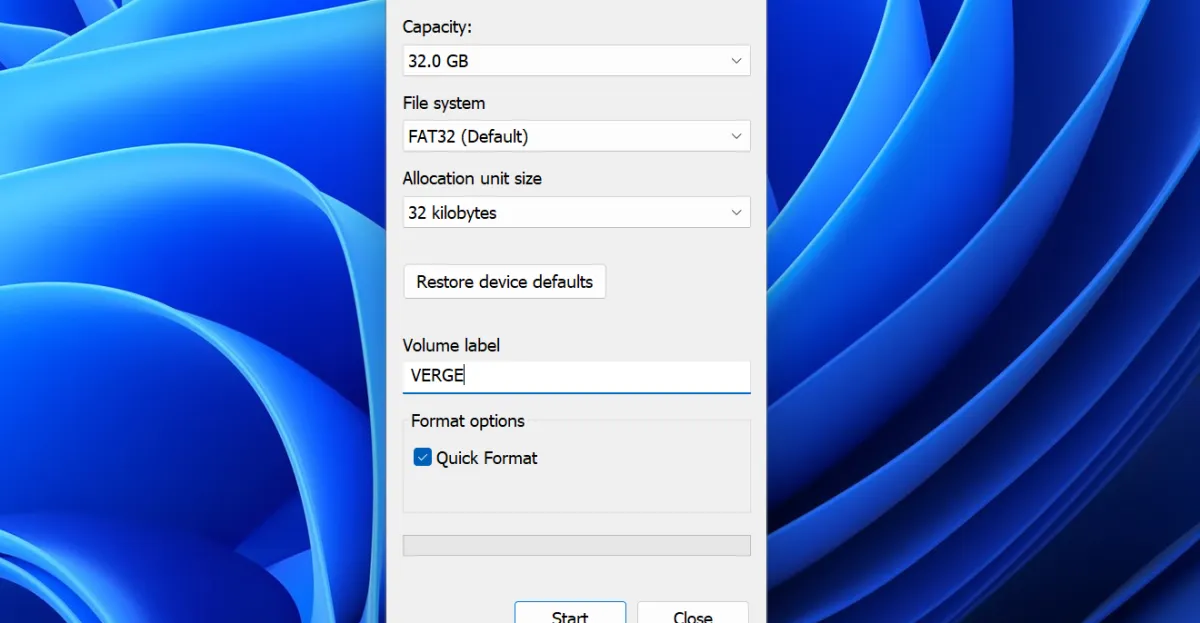Close the format dialog using Close button
Image resolution: width=1200 pixels, height=623 pixels.
coord(692,613)
